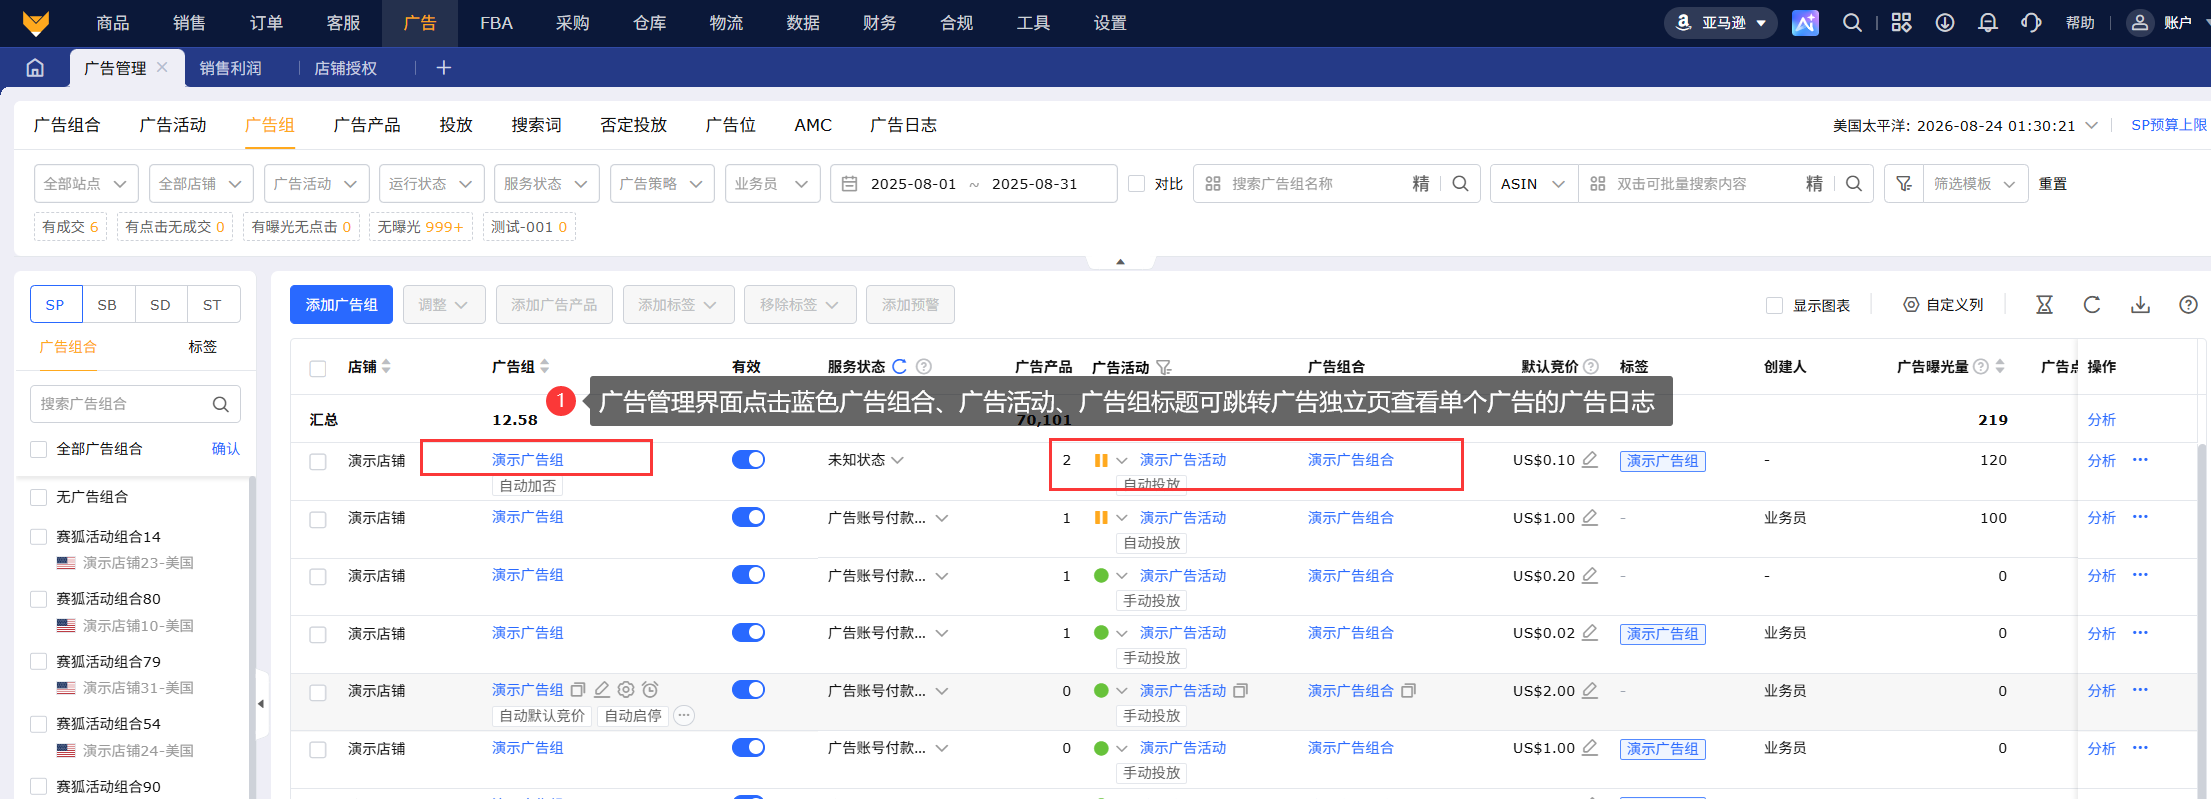Open the 搜索词 tab
2211x799 pixels.
click(x=536, y=125)
